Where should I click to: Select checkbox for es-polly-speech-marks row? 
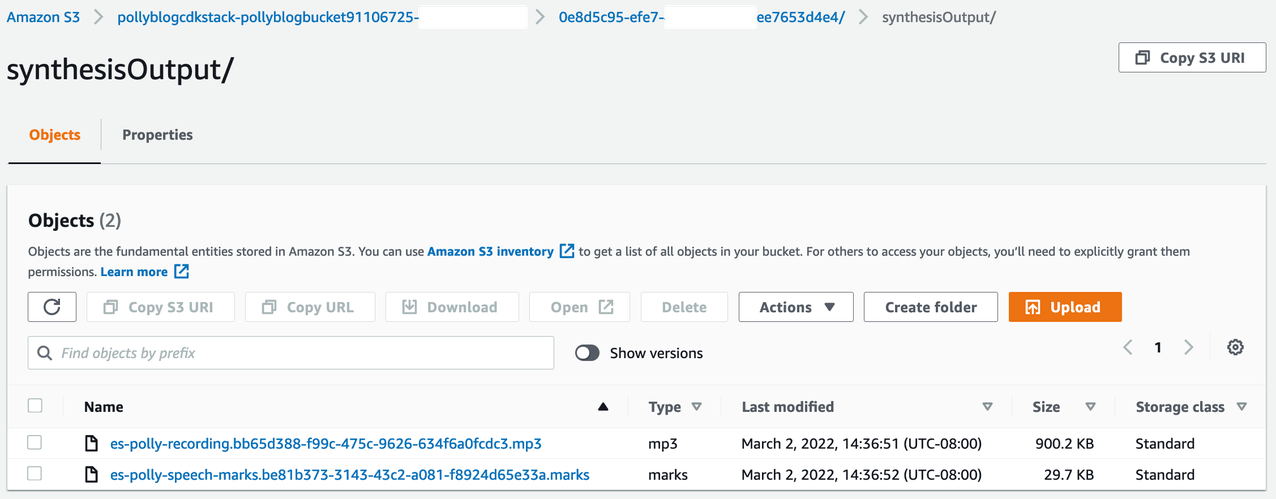click(x=35, y=473)
